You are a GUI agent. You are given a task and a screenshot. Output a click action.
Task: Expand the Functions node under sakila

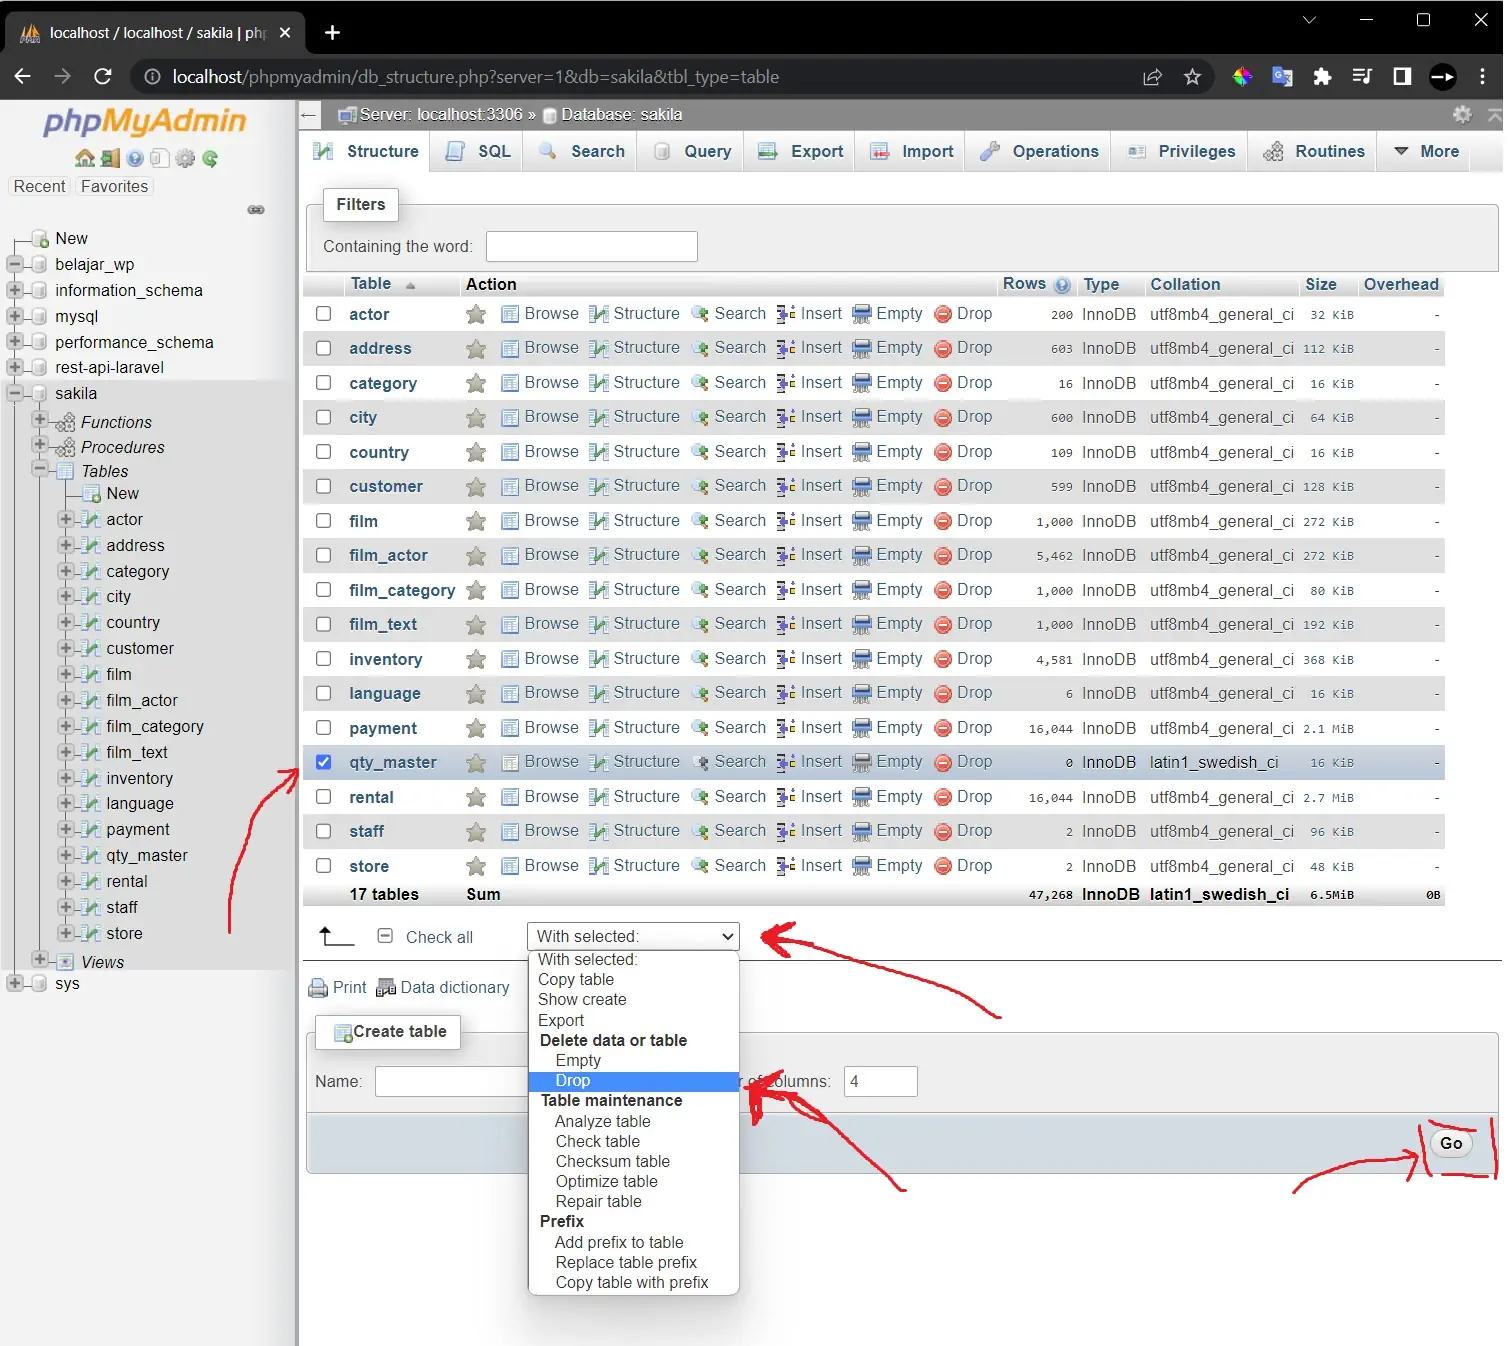coord(40,419)
